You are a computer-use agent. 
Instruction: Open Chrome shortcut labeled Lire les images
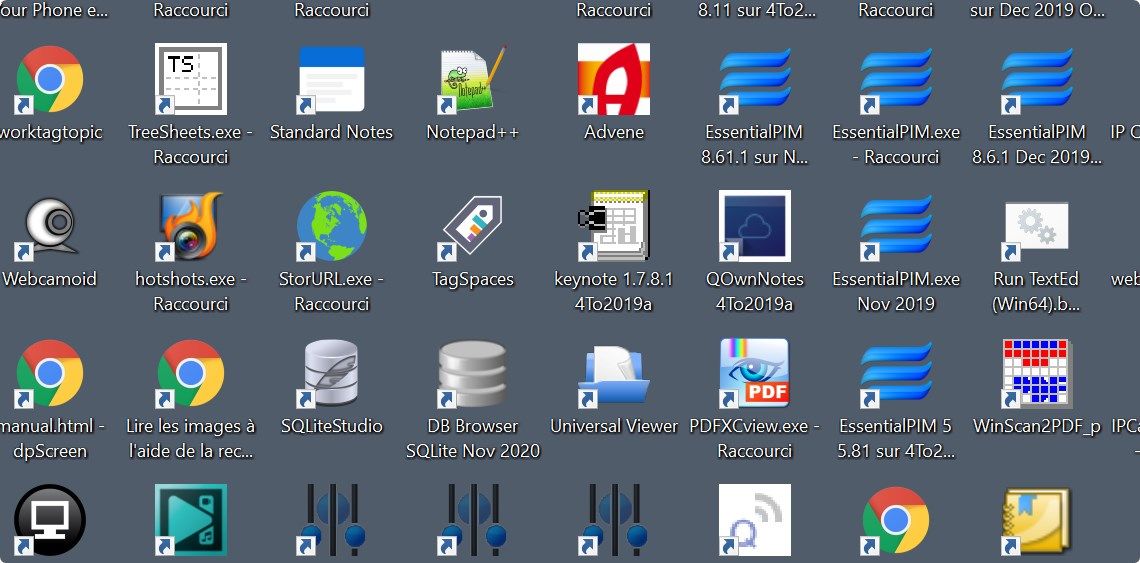[x=190, y=373]
